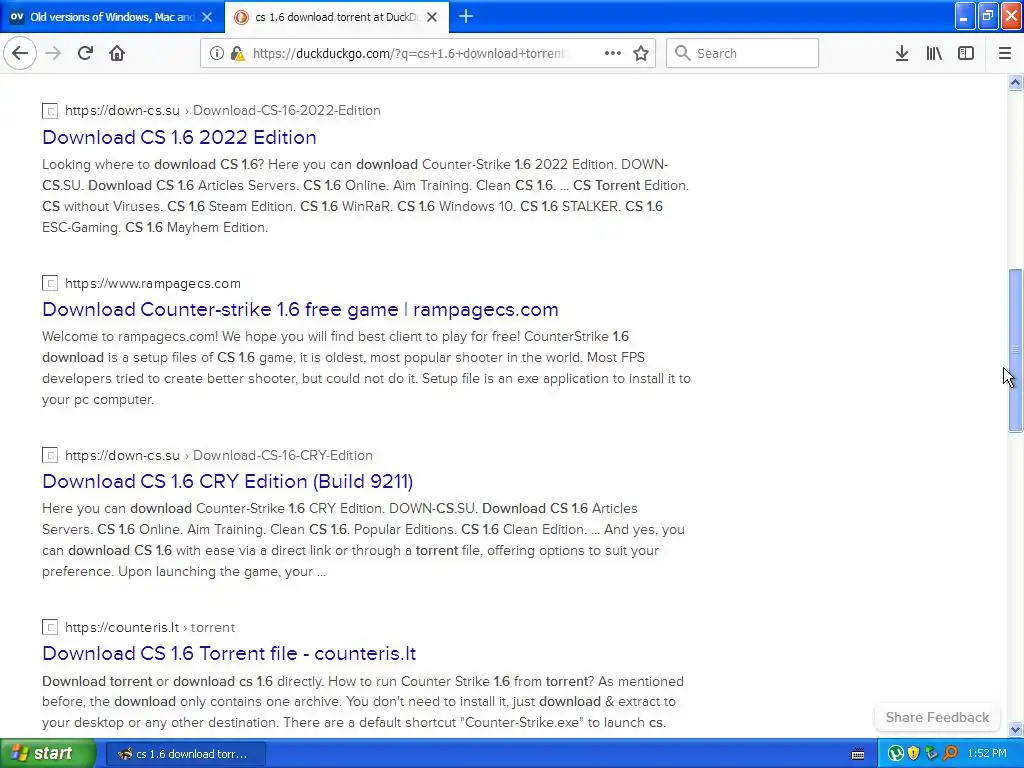This screenshot has height=768, width=1024.
Task: Click favicon beside down-cs.su 2022 Edition URL
Action: (50, 111)
